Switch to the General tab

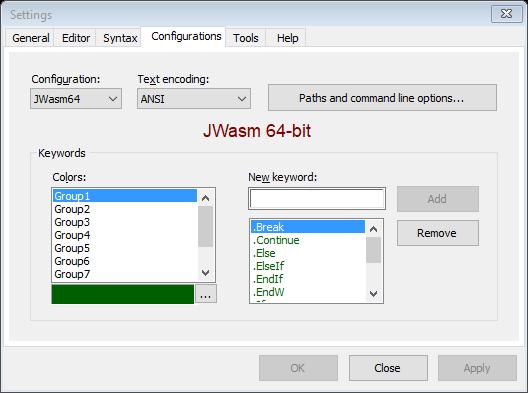(x=30, y=38)
